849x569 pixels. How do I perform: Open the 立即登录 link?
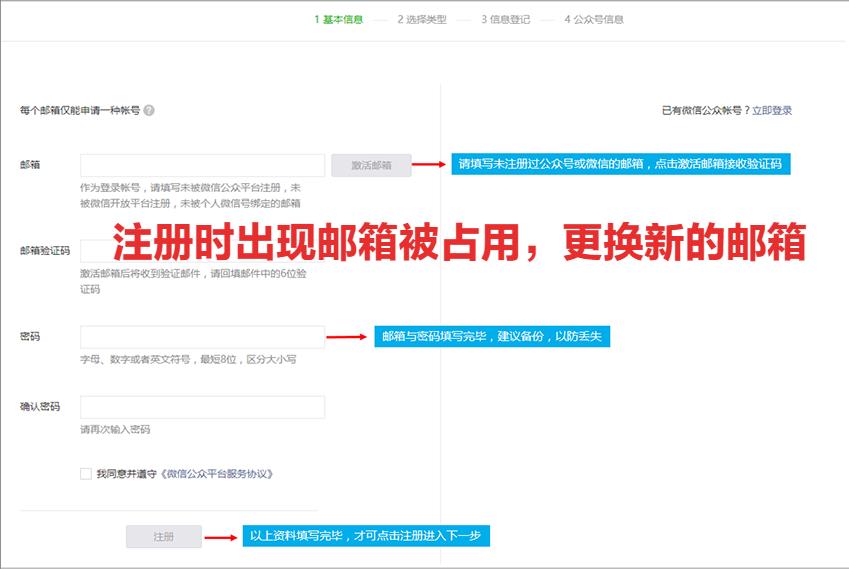[x=772, y=111]
